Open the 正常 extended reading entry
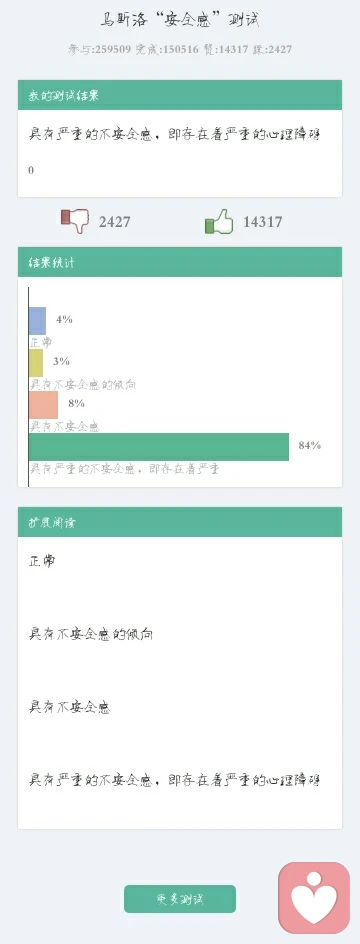 [x=42, y=561]
